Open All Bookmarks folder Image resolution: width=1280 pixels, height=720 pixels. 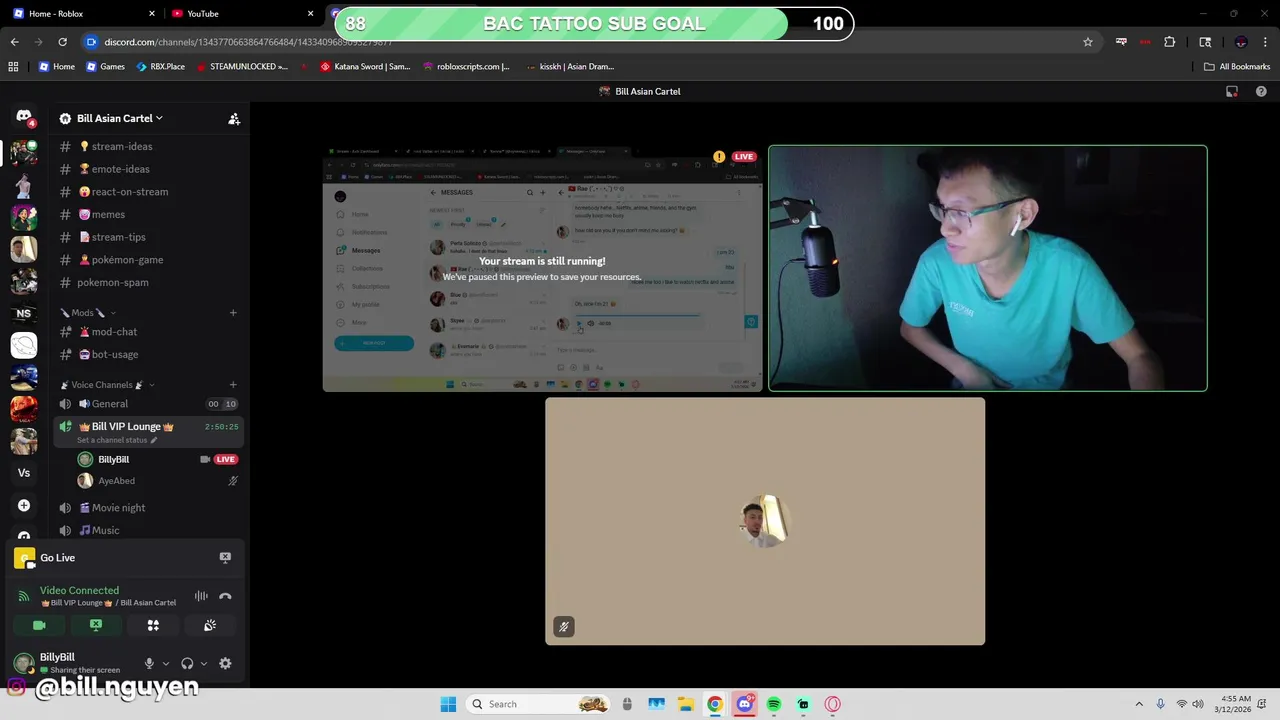click(x=1237, y=66)
